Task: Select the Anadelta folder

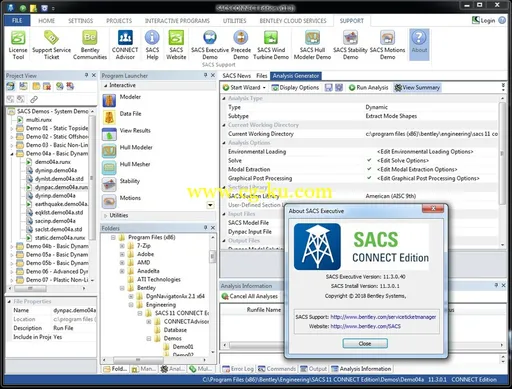Action: point(148,271)
